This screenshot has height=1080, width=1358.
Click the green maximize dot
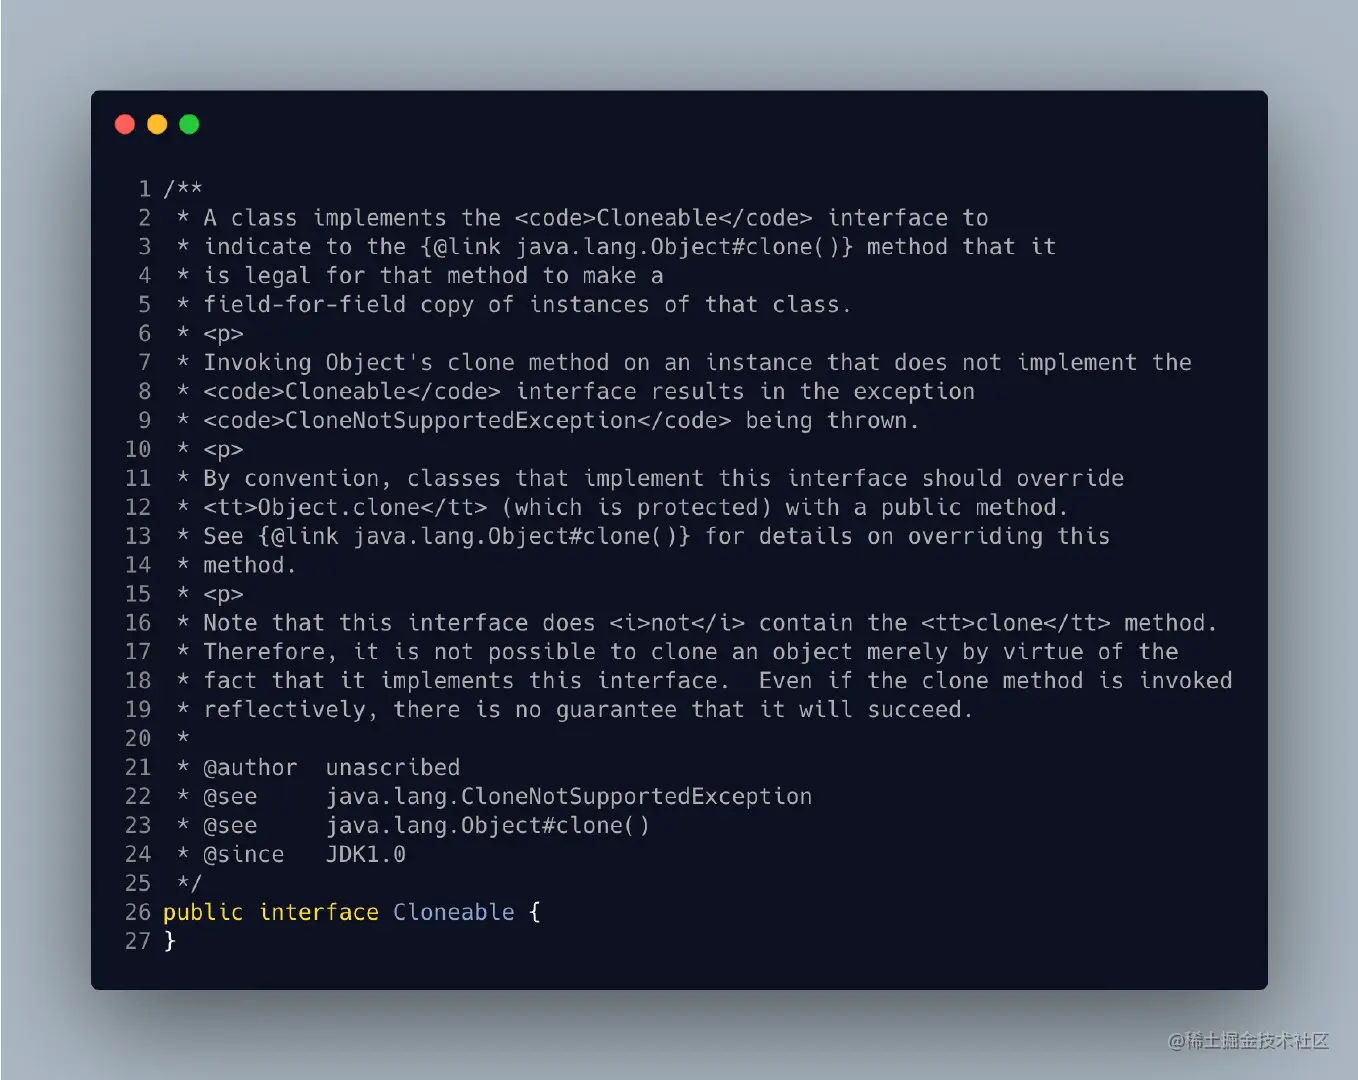click(x=189, y=124)
